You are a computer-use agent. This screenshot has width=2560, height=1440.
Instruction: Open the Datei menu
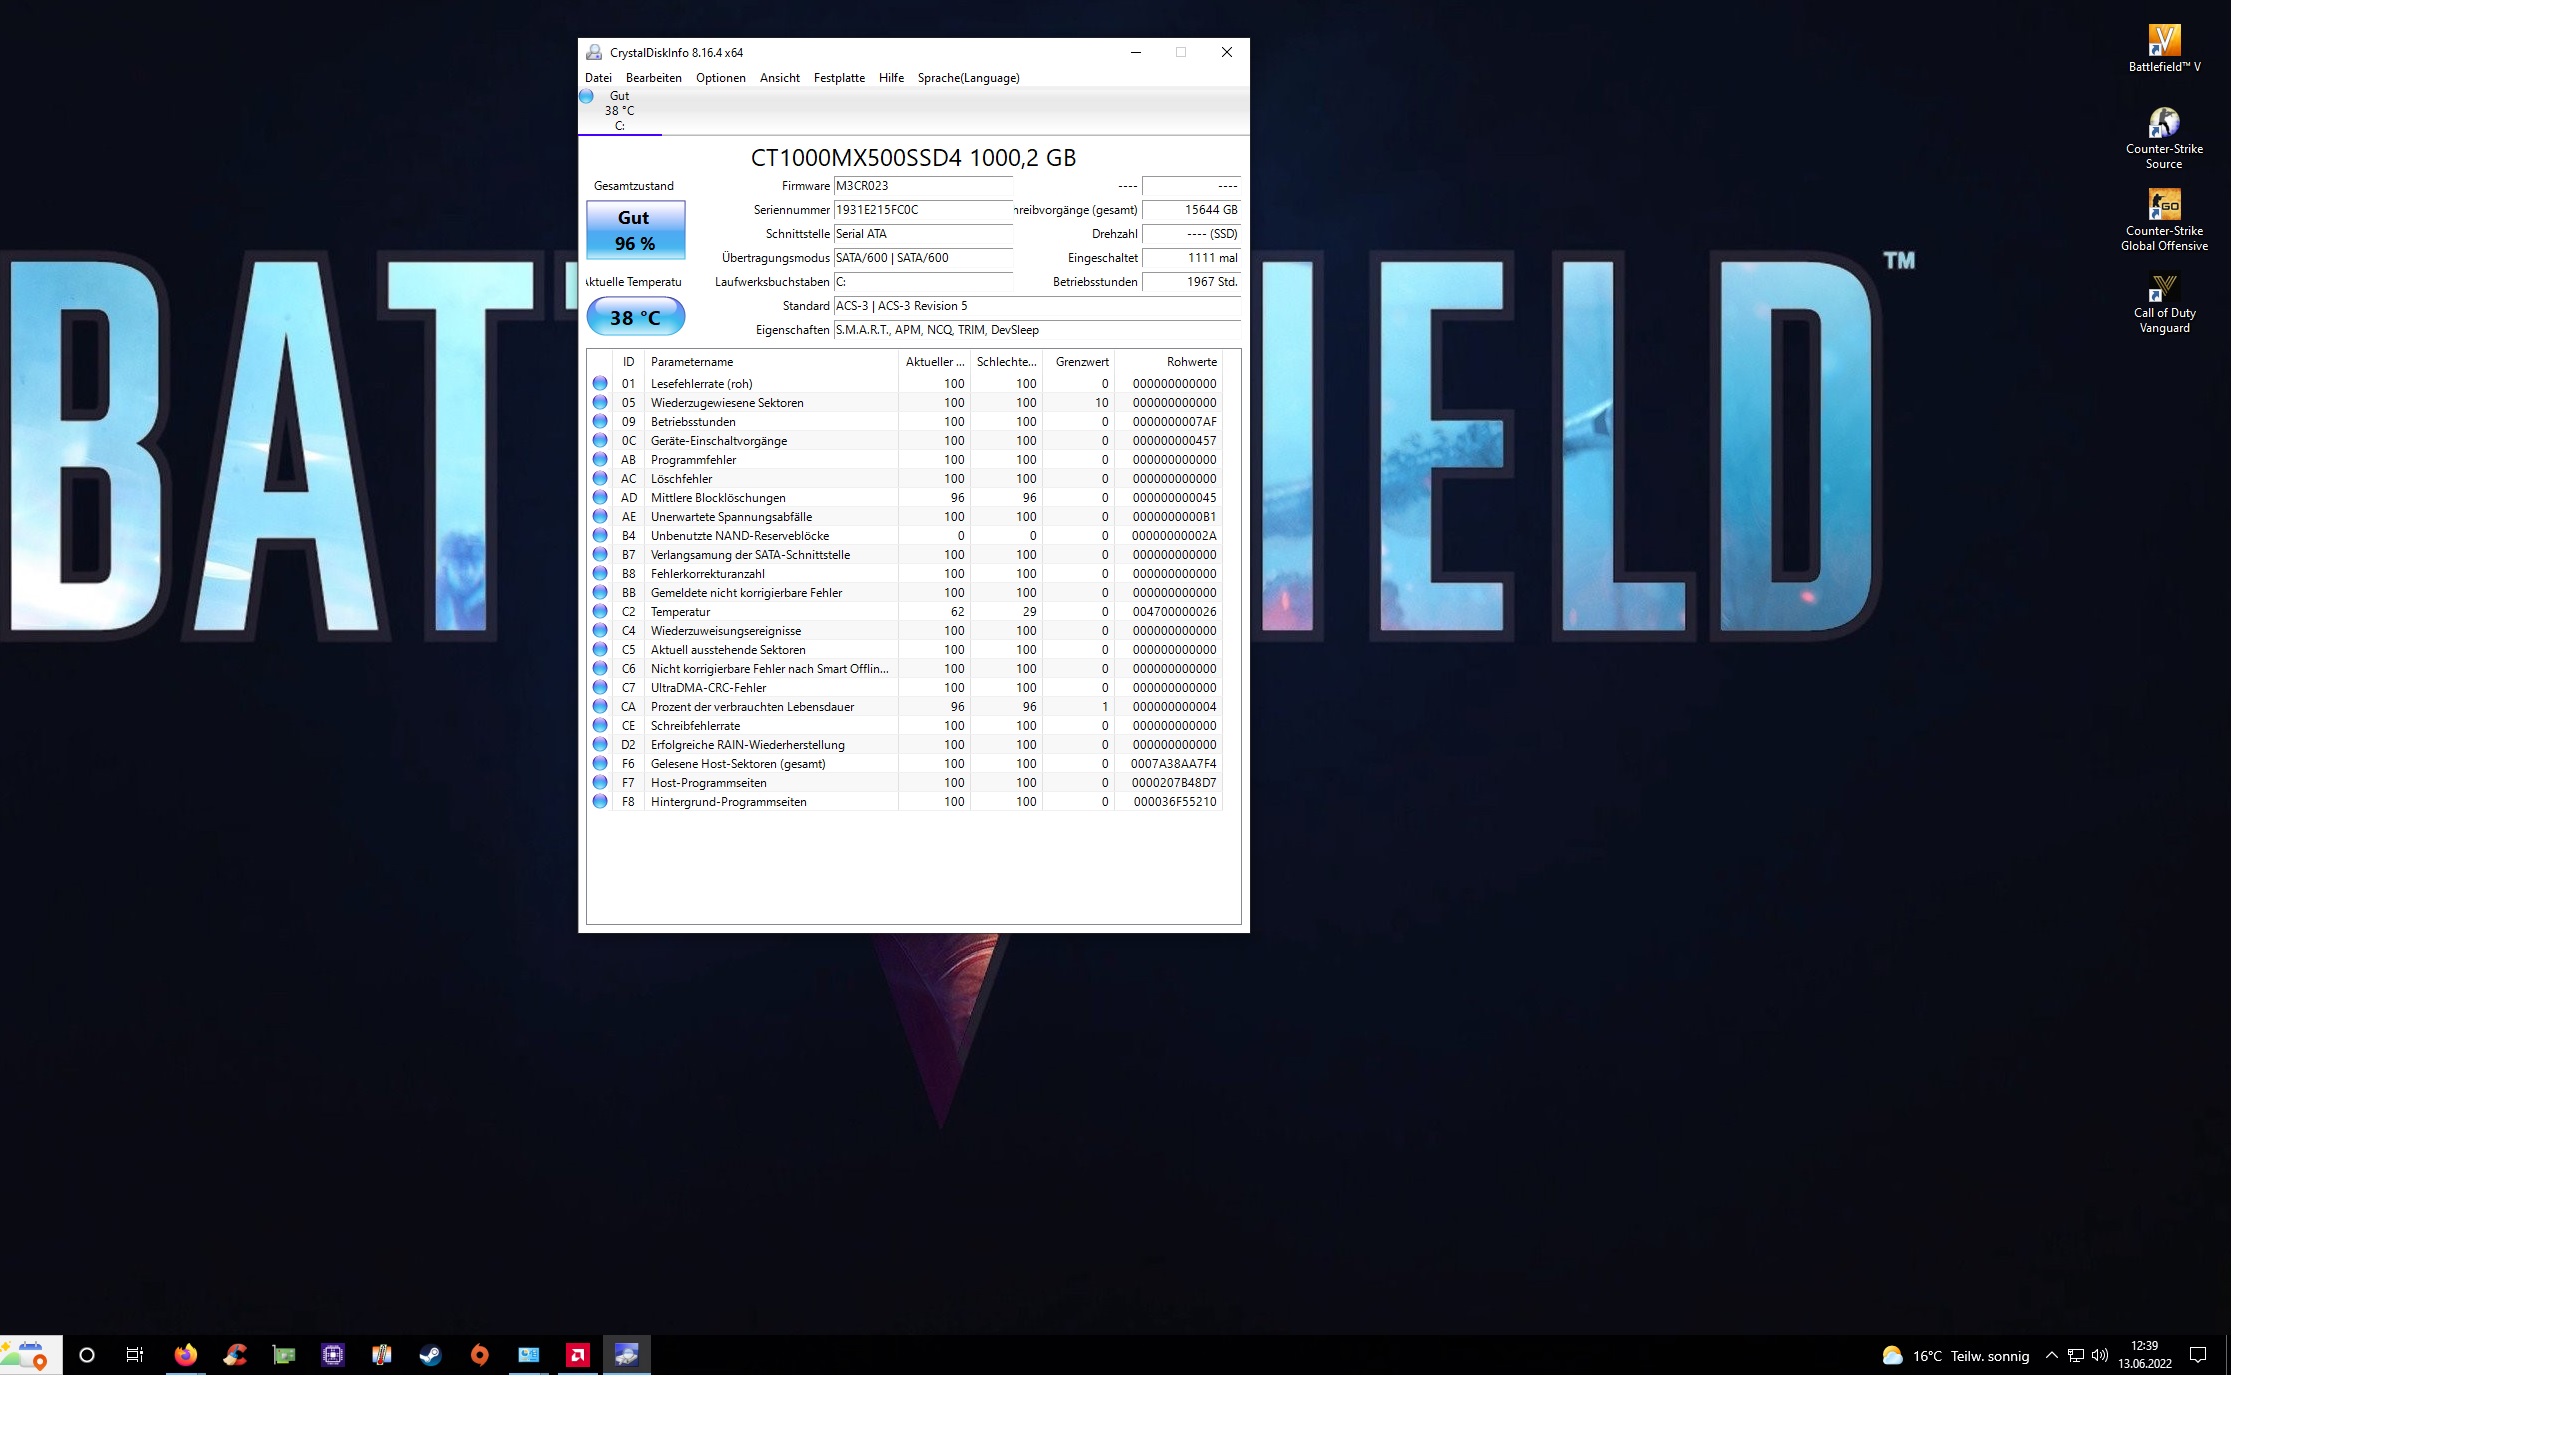click(x=598, y=78)
